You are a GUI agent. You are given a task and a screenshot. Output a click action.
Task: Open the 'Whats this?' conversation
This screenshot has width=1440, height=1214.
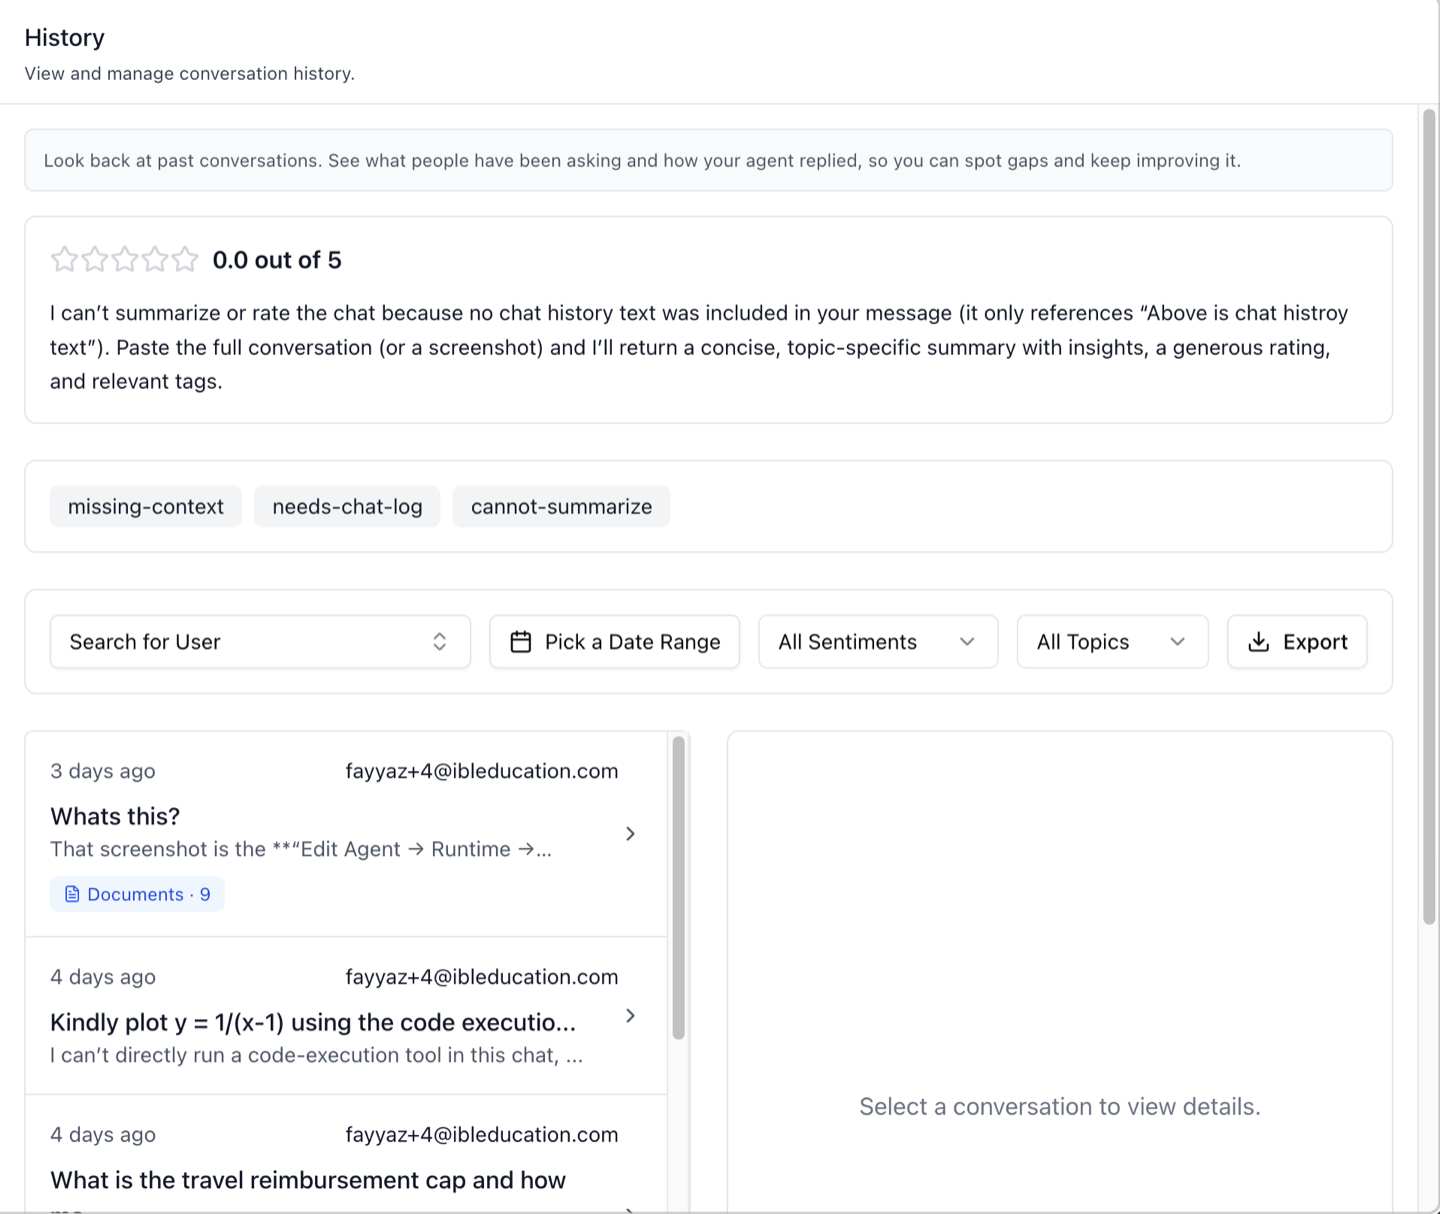(x=346, y=834)
